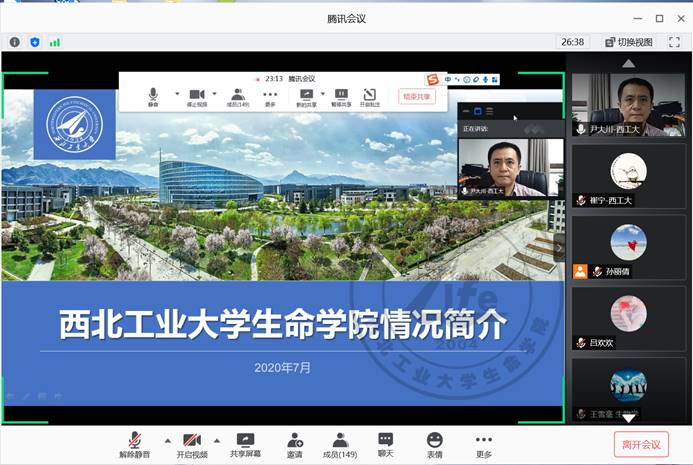Viewport: 693px width, 465px height.
Task: Toggle mute icon in shared floating toolbar
Action: pos(153,95)
